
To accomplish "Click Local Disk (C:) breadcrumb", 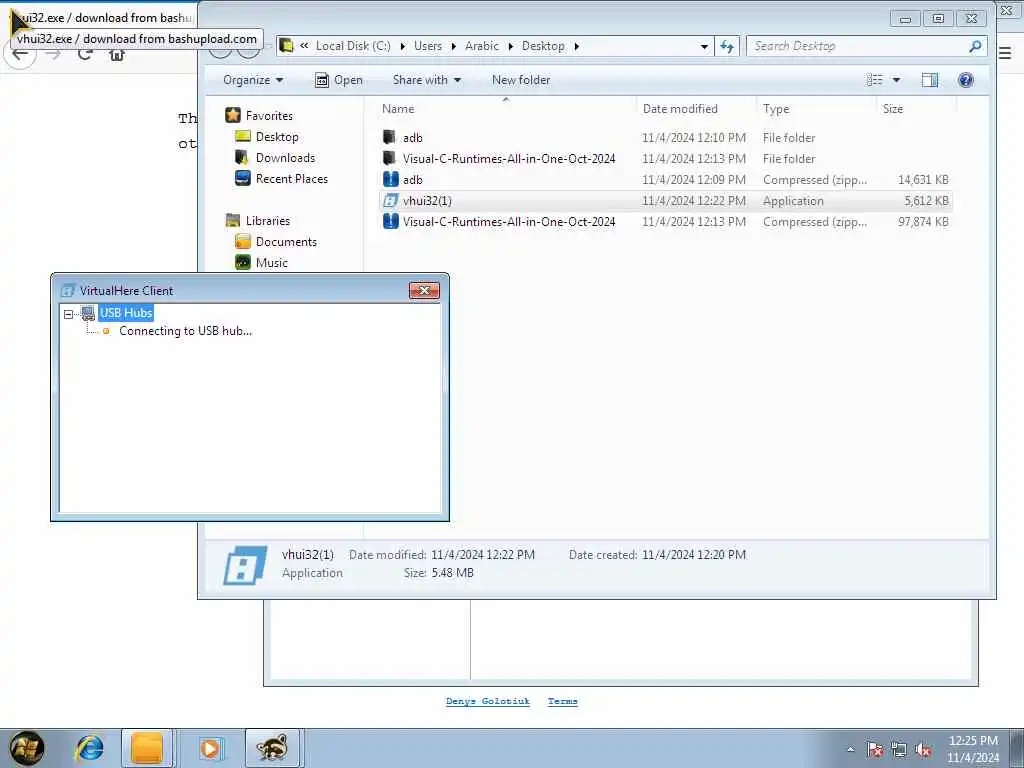I will (353, 46).
